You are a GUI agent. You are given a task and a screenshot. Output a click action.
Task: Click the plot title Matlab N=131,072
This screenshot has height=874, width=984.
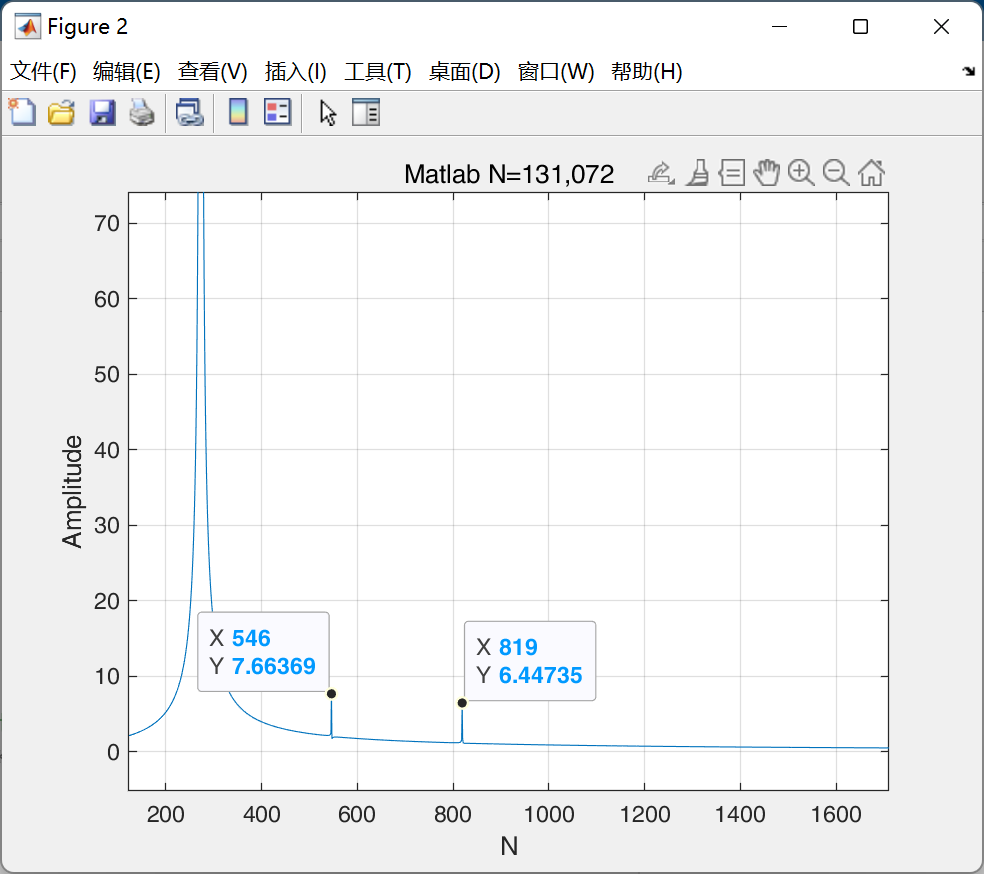[509, 174]
